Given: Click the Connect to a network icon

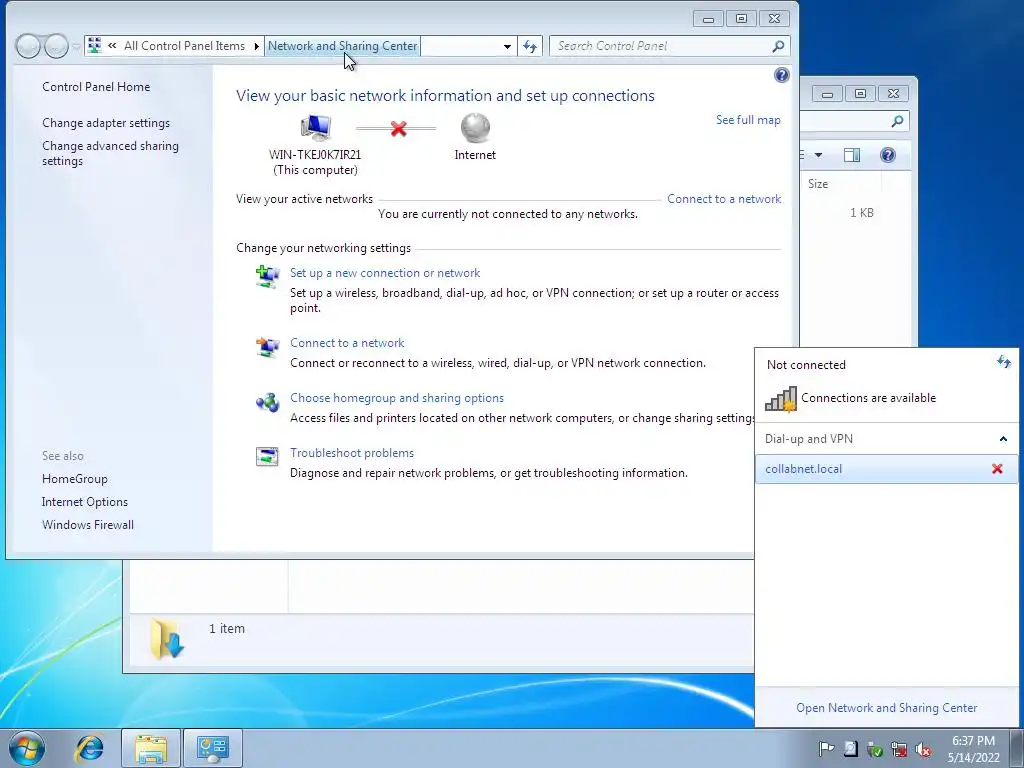Looking at the screenshot, I should (267, 347).
